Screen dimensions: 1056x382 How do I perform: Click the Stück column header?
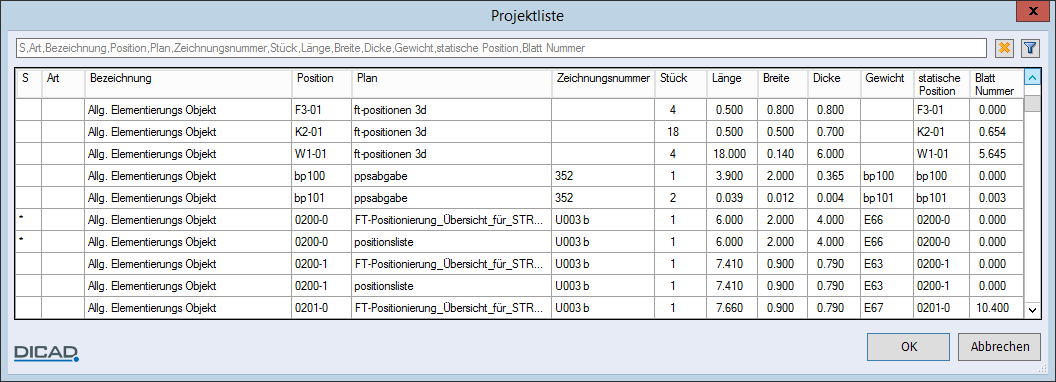pos(681,84)
